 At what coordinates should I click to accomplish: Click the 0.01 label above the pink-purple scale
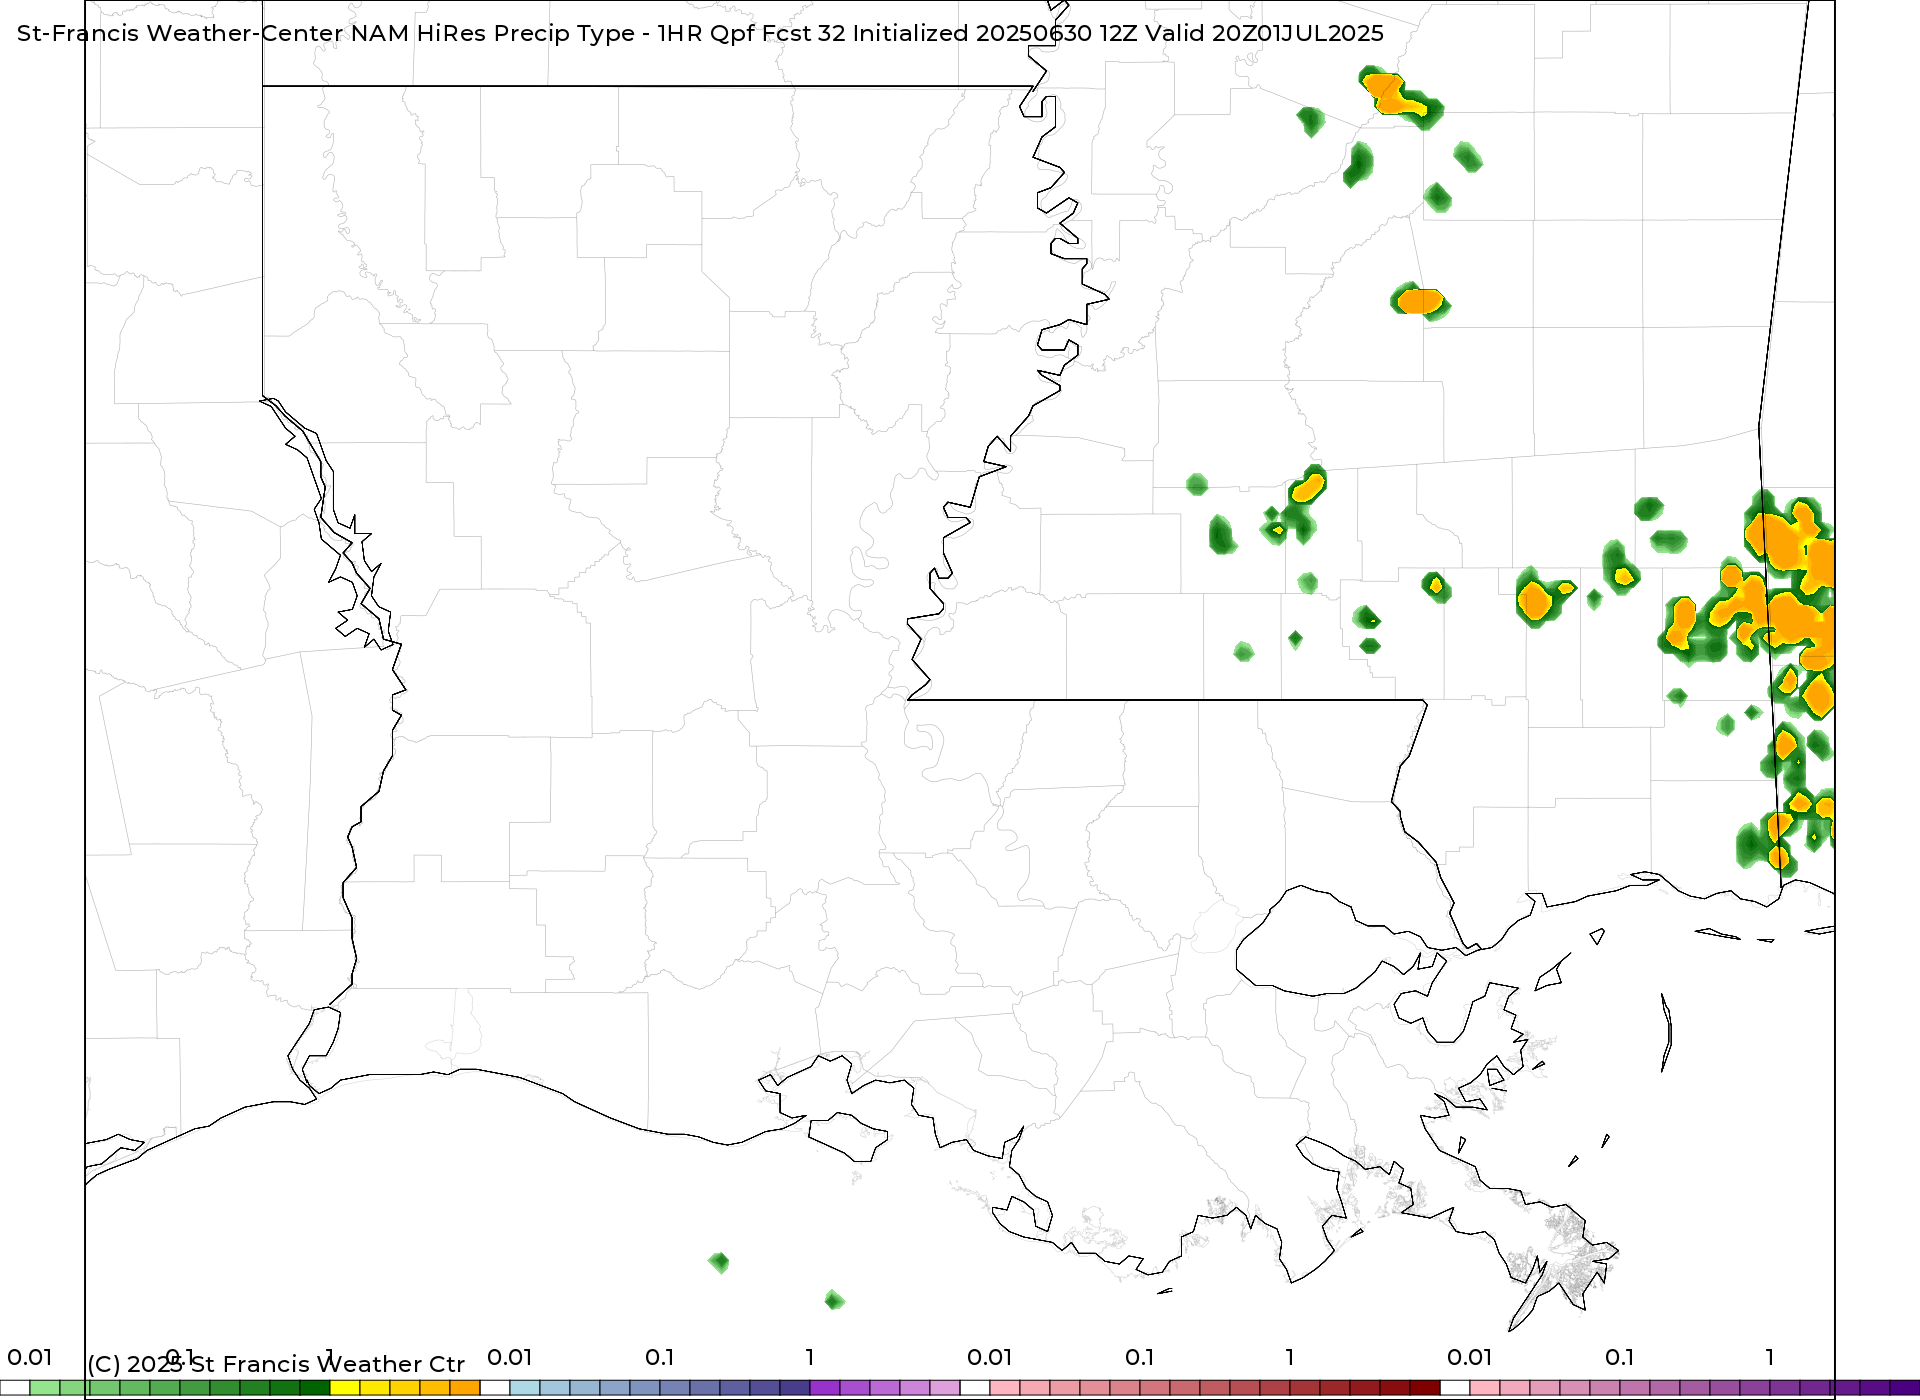(x=1470, y=1358)
